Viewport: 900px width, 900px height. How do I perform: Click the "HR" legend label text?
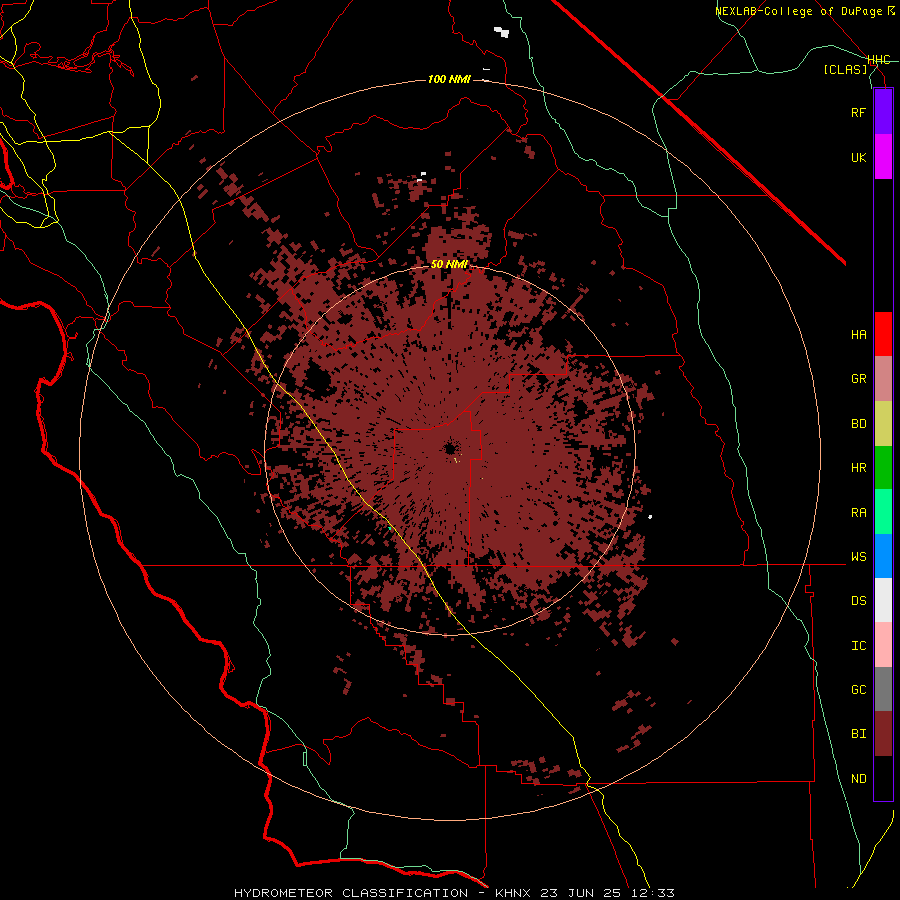[858, 468]
